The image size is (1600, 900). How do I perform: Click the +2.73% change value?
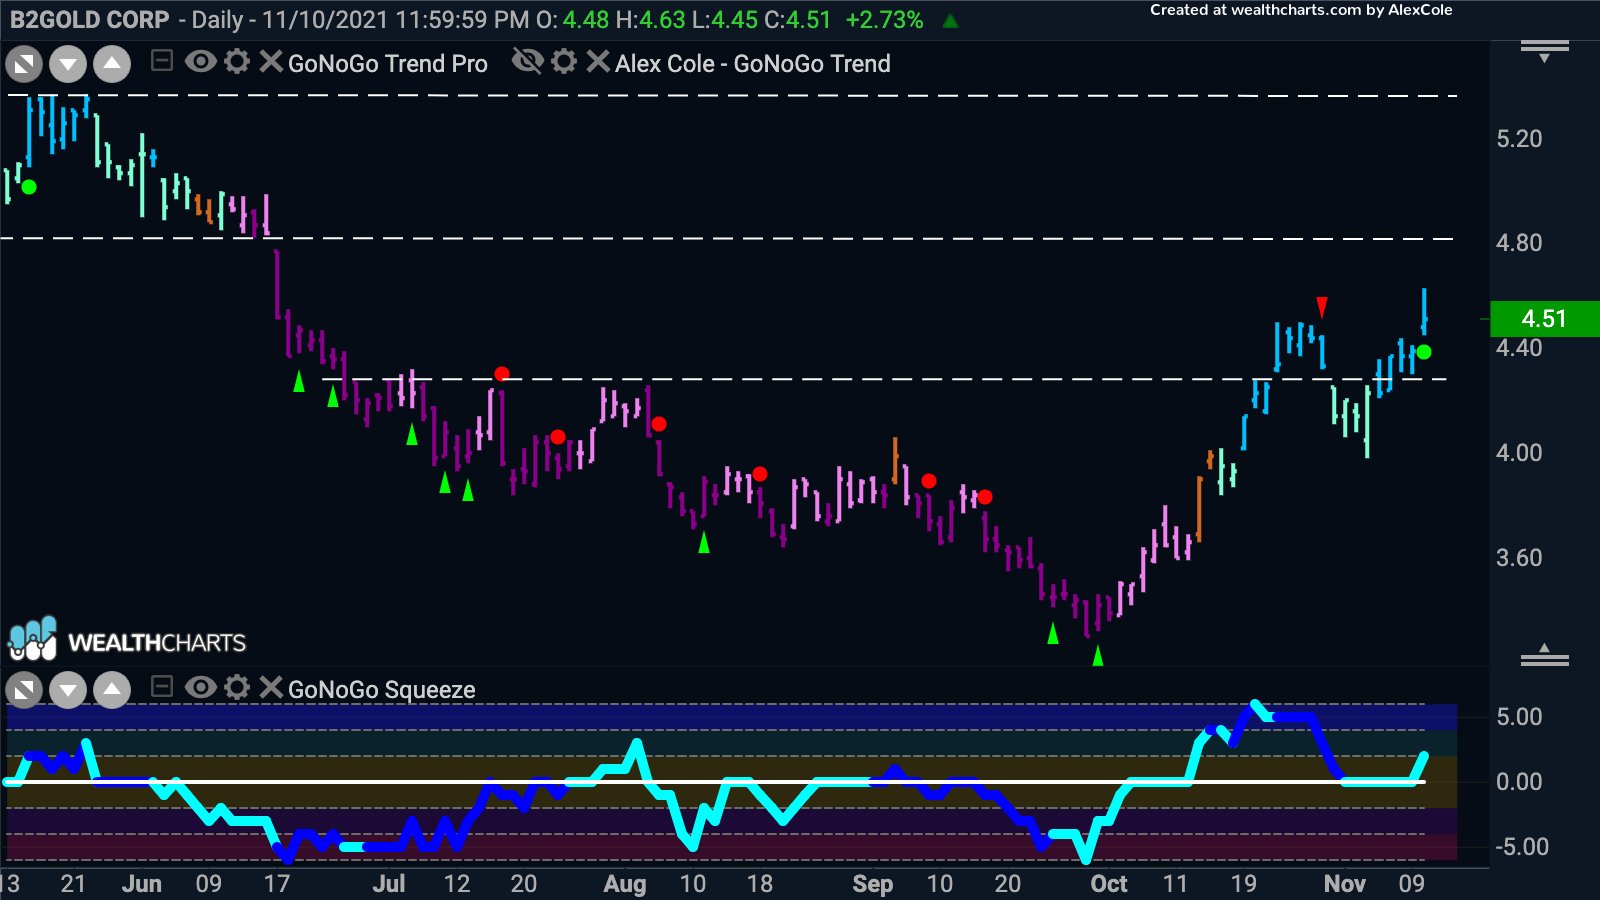[884, 20]
